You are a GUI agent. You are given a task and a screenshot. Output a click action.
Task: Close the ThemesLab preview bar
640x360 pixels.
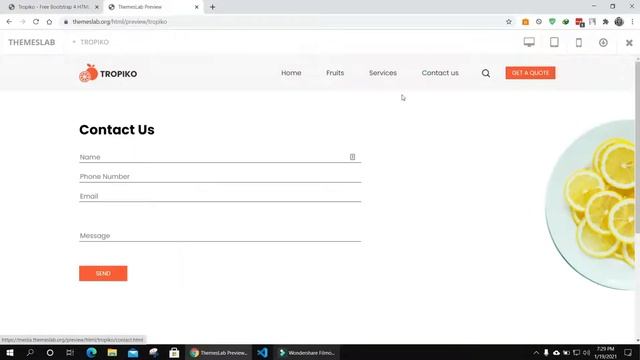(x=629, y=42)
